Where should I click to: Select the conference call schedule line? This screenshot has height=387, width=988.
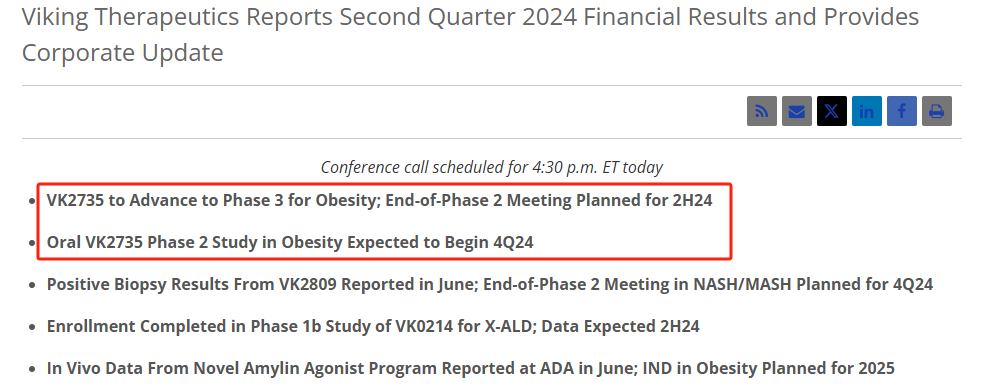point(491,167)
